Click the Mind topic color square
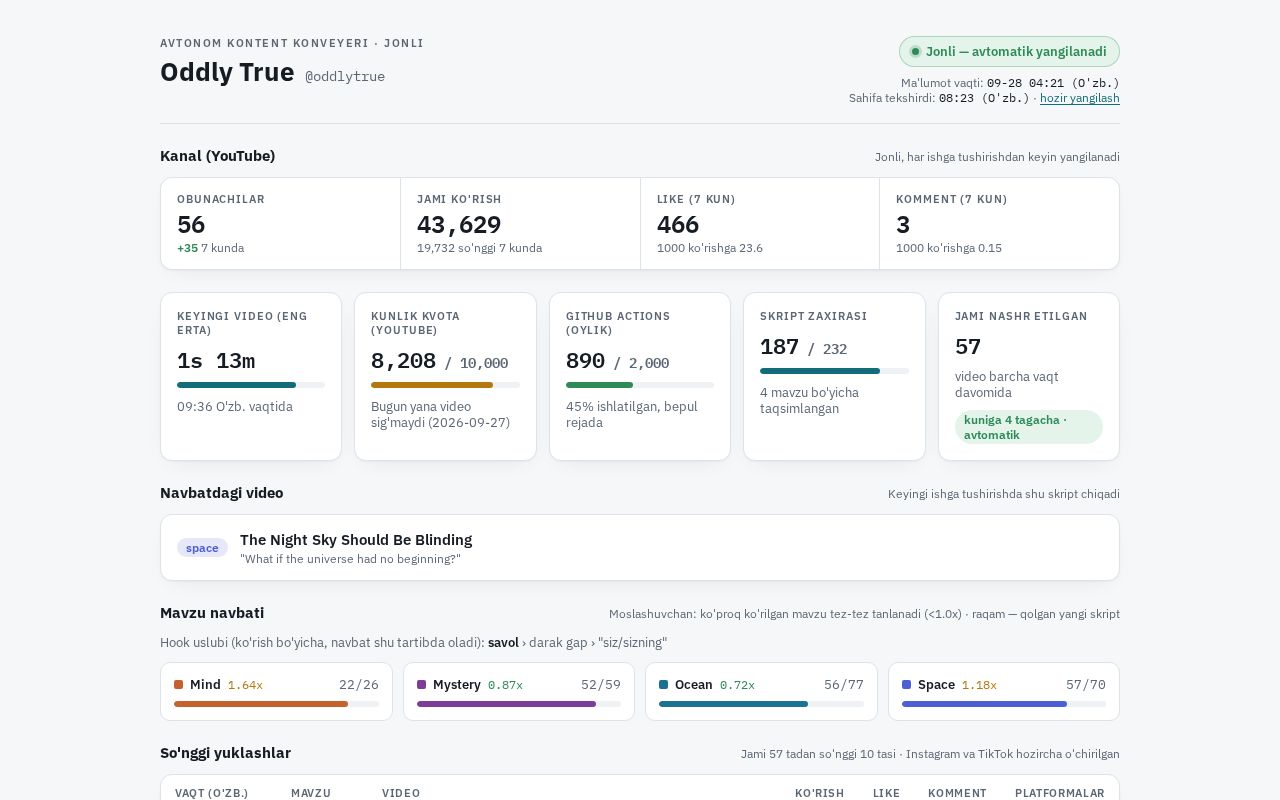The height and width of the screenshot is (800, 1280). coord(179,685)
